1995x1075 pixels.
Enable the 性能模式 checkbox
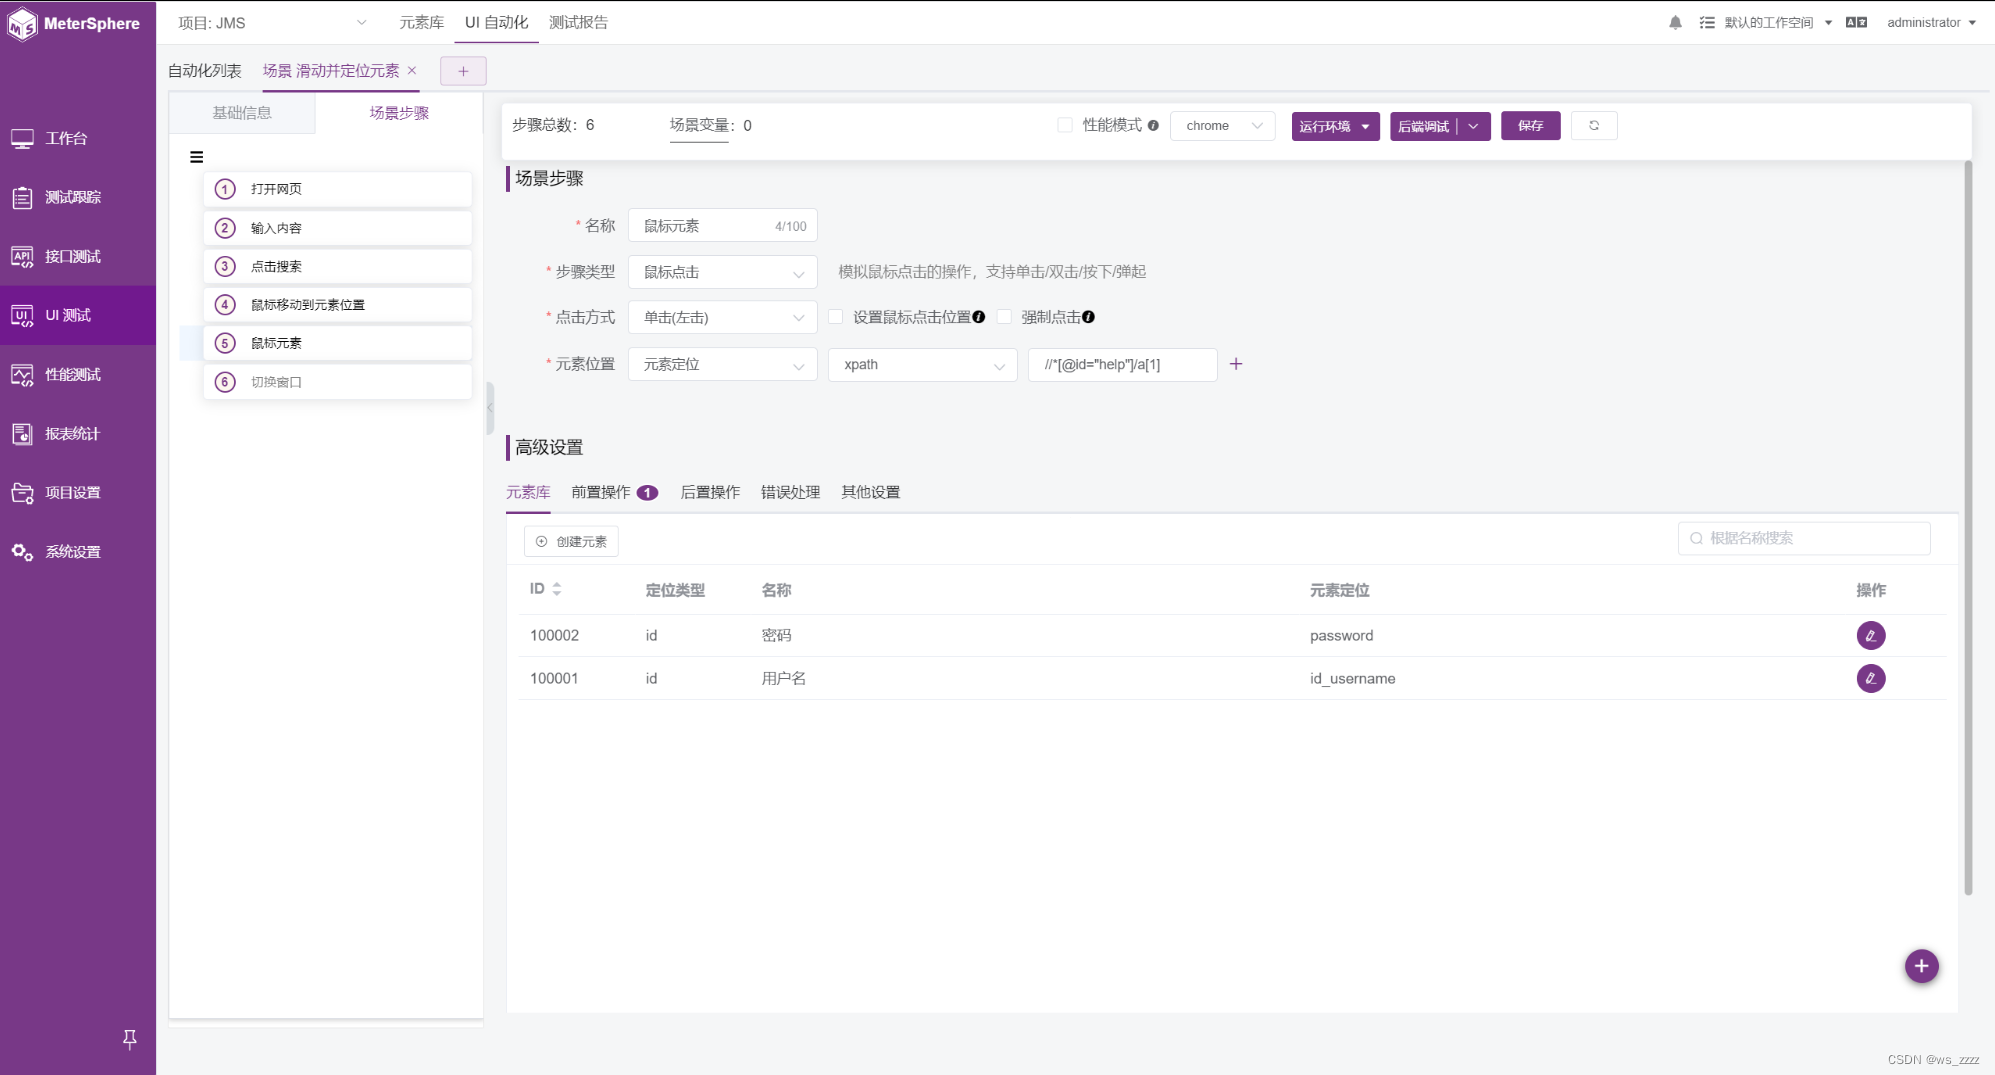pos(1065,125)
